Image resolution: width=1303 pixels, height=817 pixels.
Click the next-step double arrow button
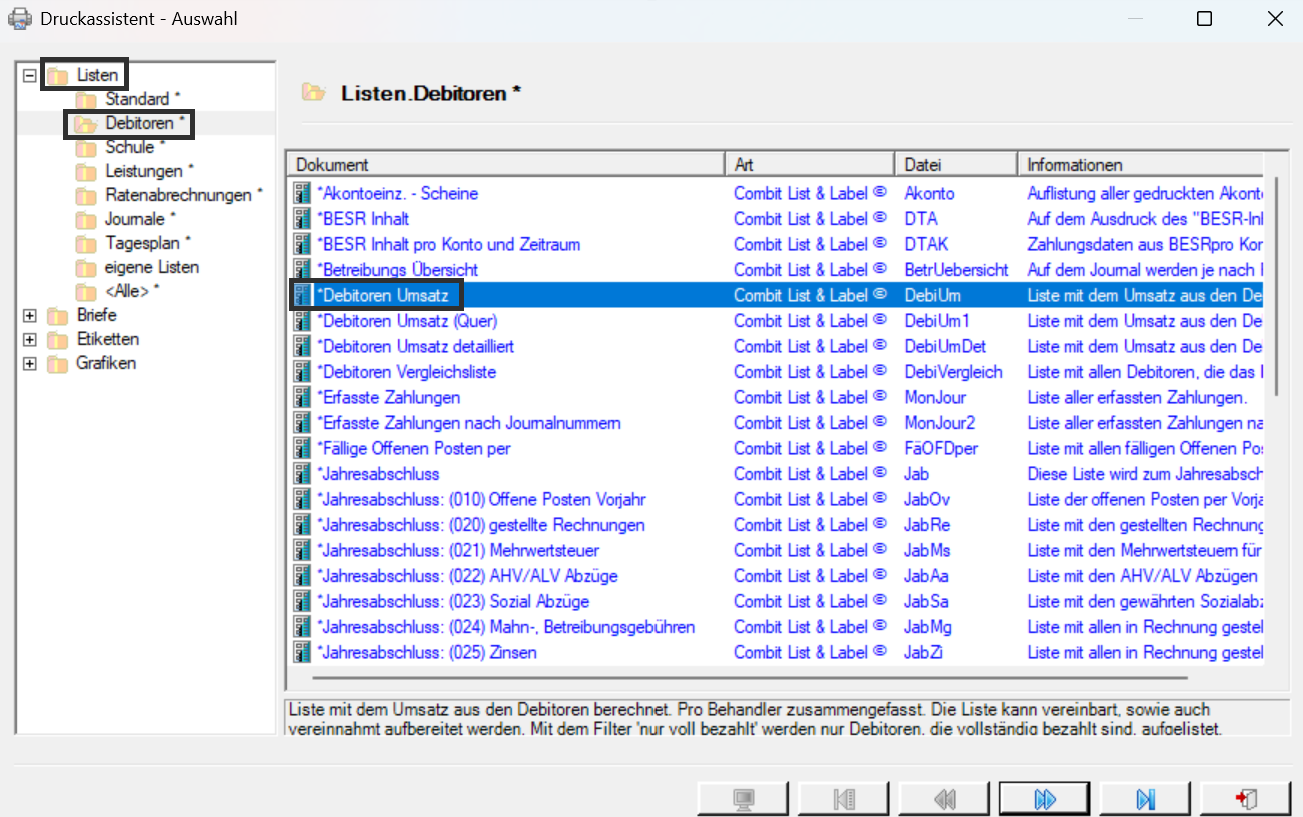click(1044, 799)
